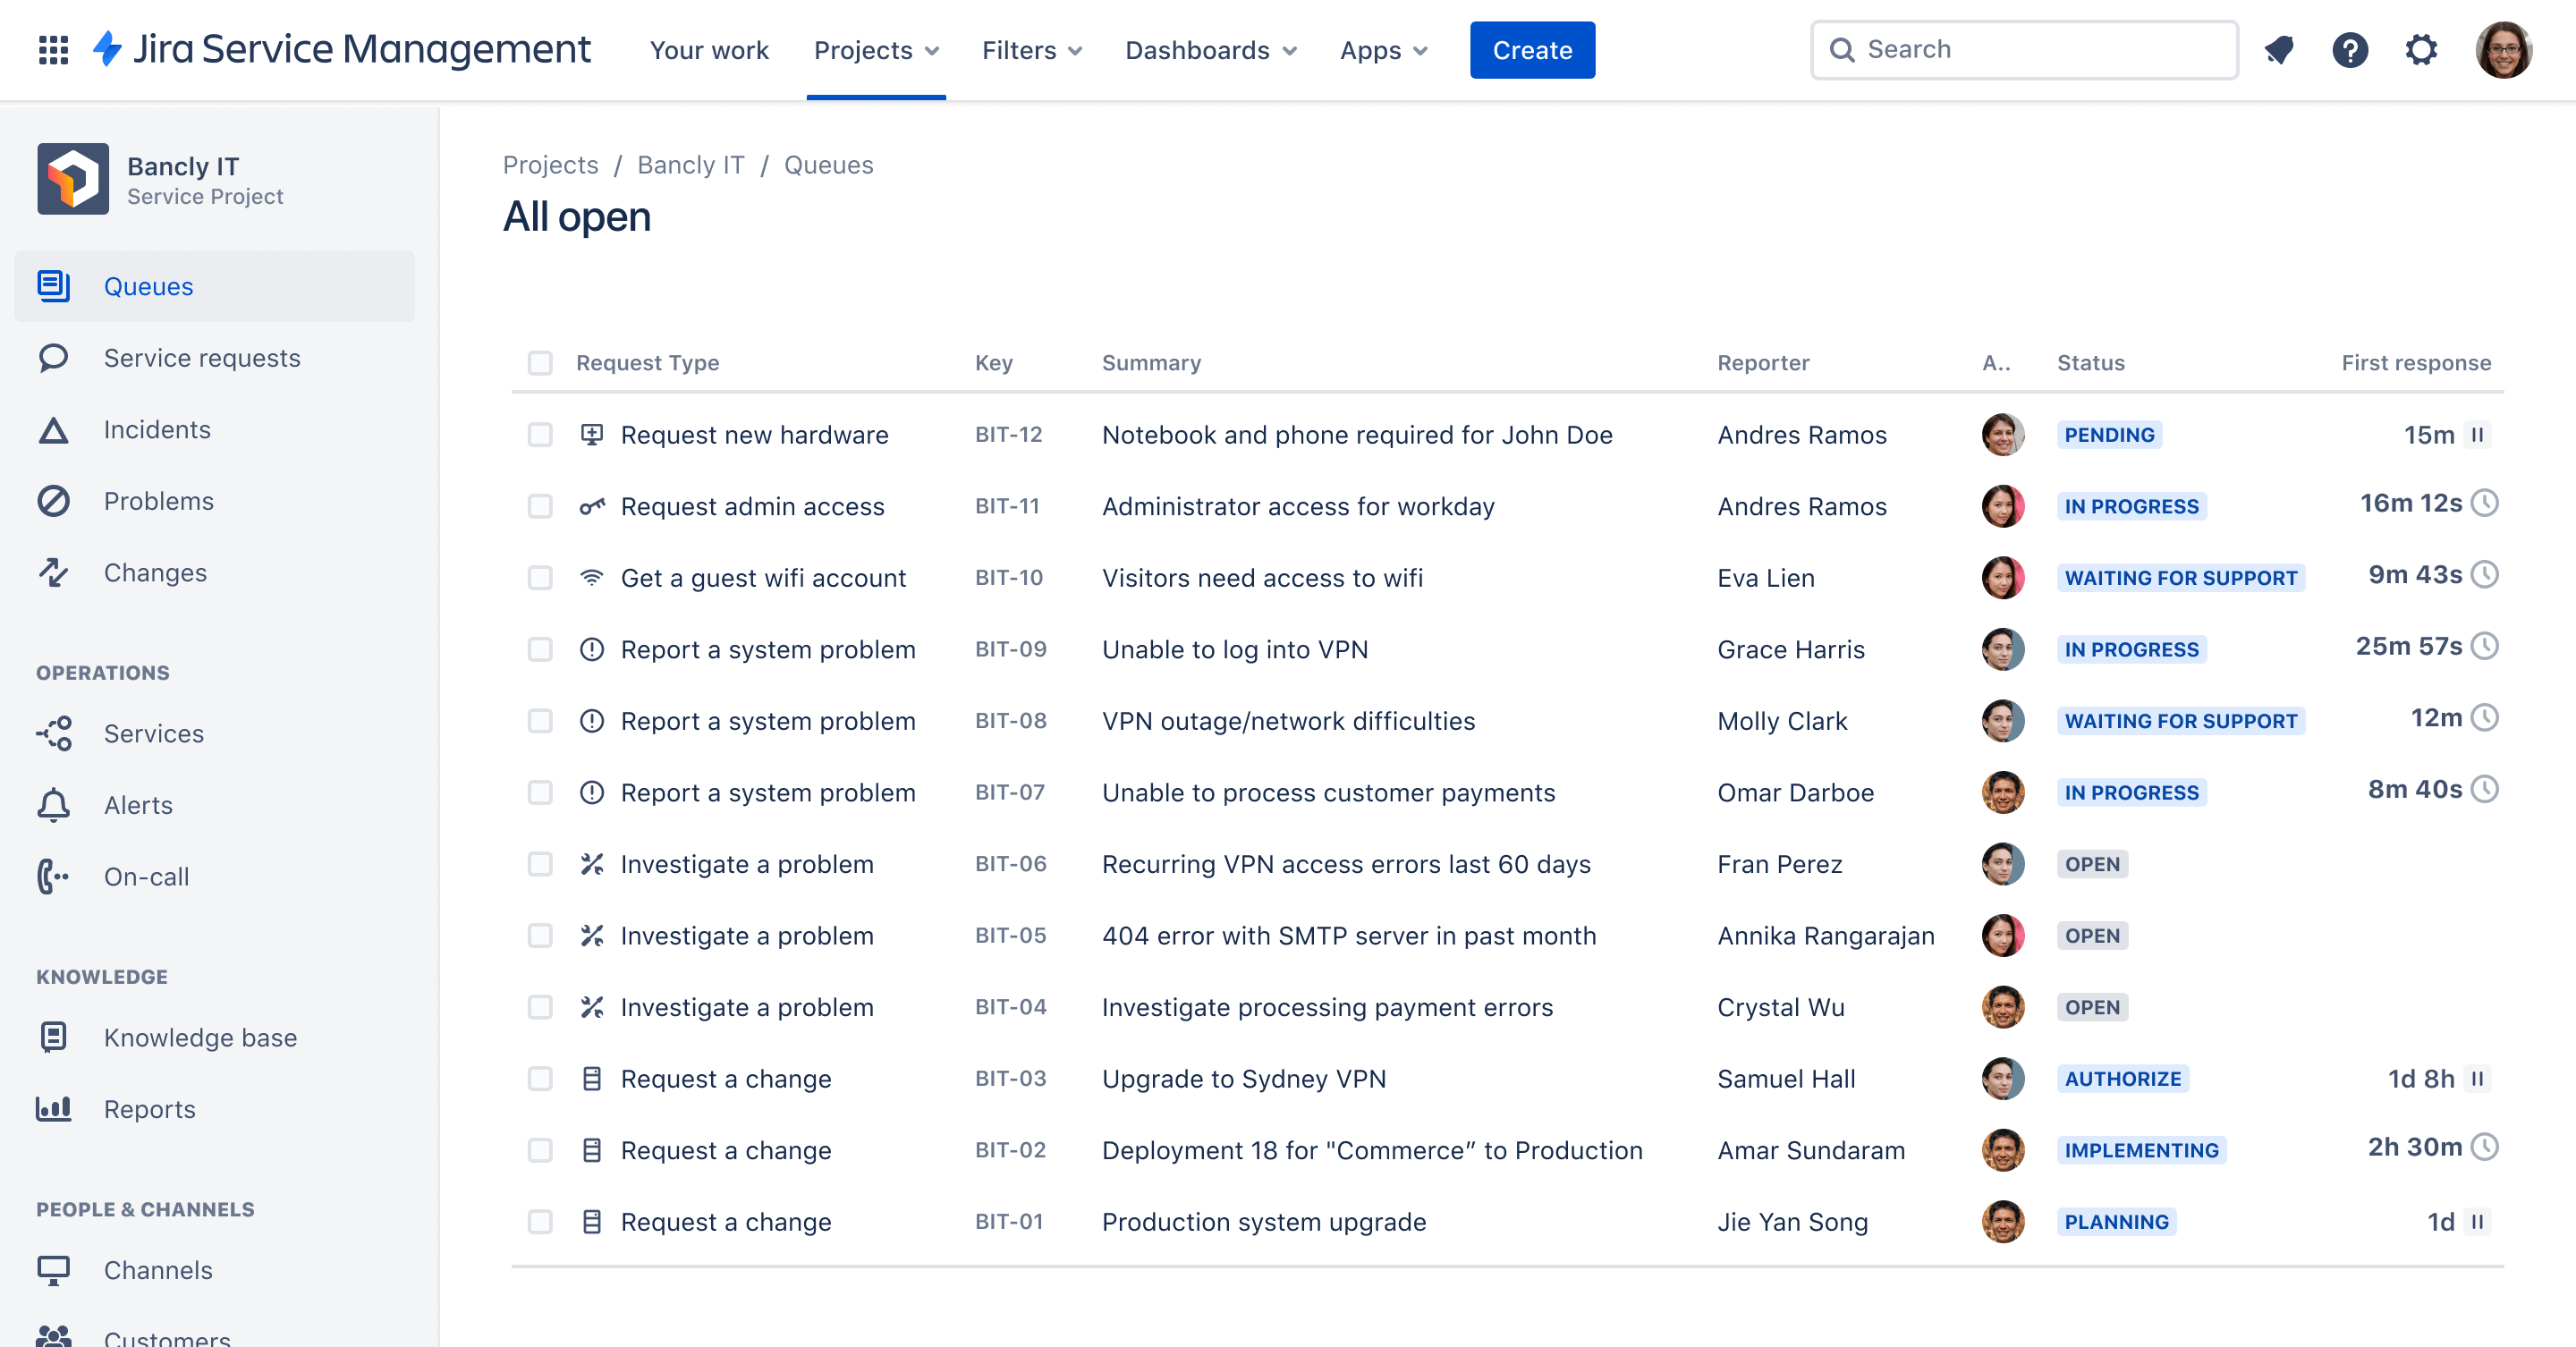Click the Services icon under Operations
The height and width of the screenshot is (1347, 2576).
[x=53, y=733]
